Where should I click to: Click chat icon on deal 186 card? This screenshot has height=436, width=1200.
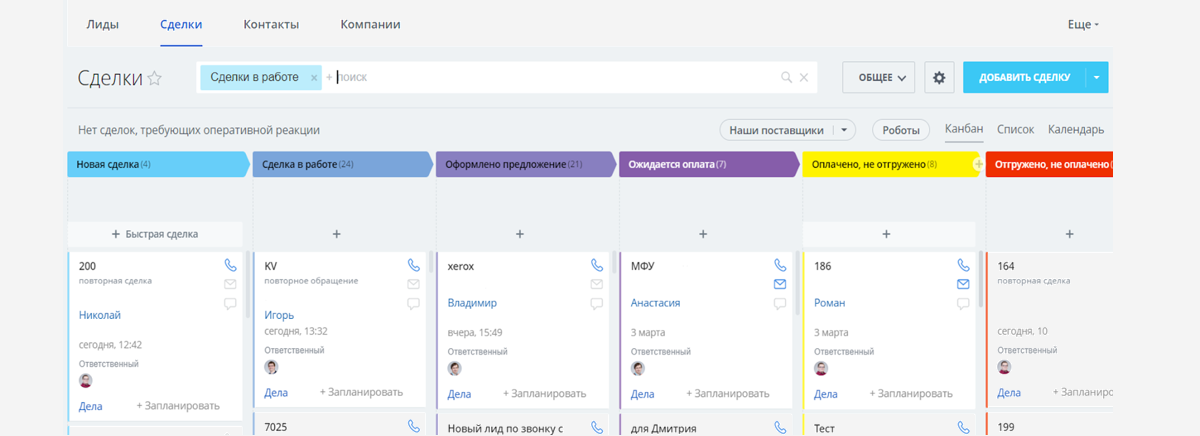[x=963, y=303]
